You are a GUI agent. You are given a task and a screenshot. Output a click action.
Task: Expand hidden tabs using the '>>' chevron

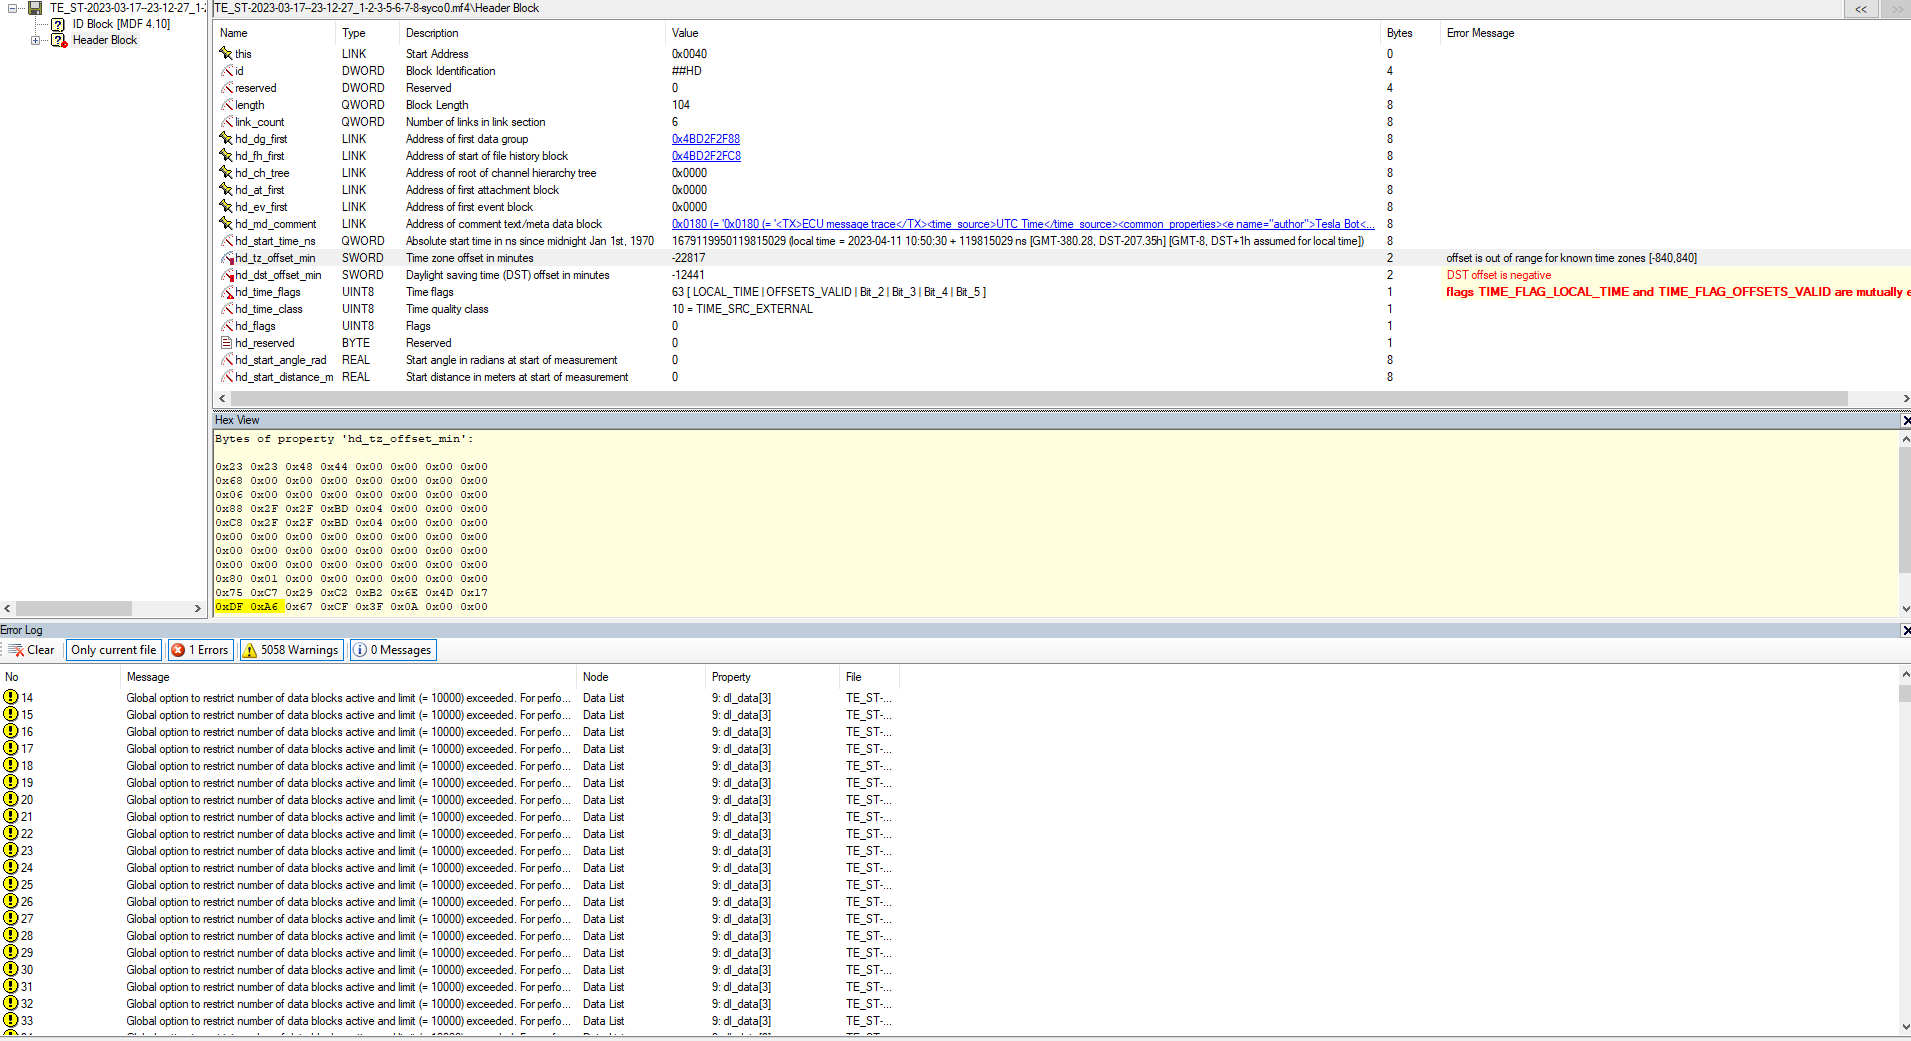click(1896, 9)
